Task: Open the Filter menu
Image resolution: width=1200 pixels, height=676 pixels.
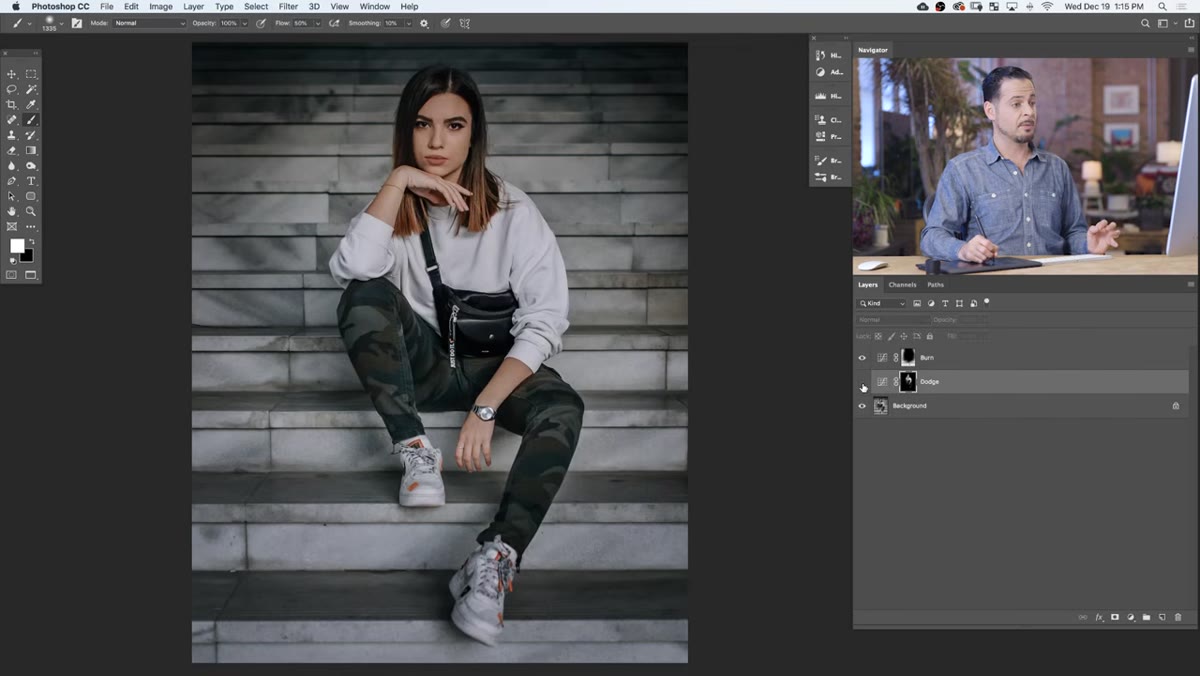Action: point(288,6)
